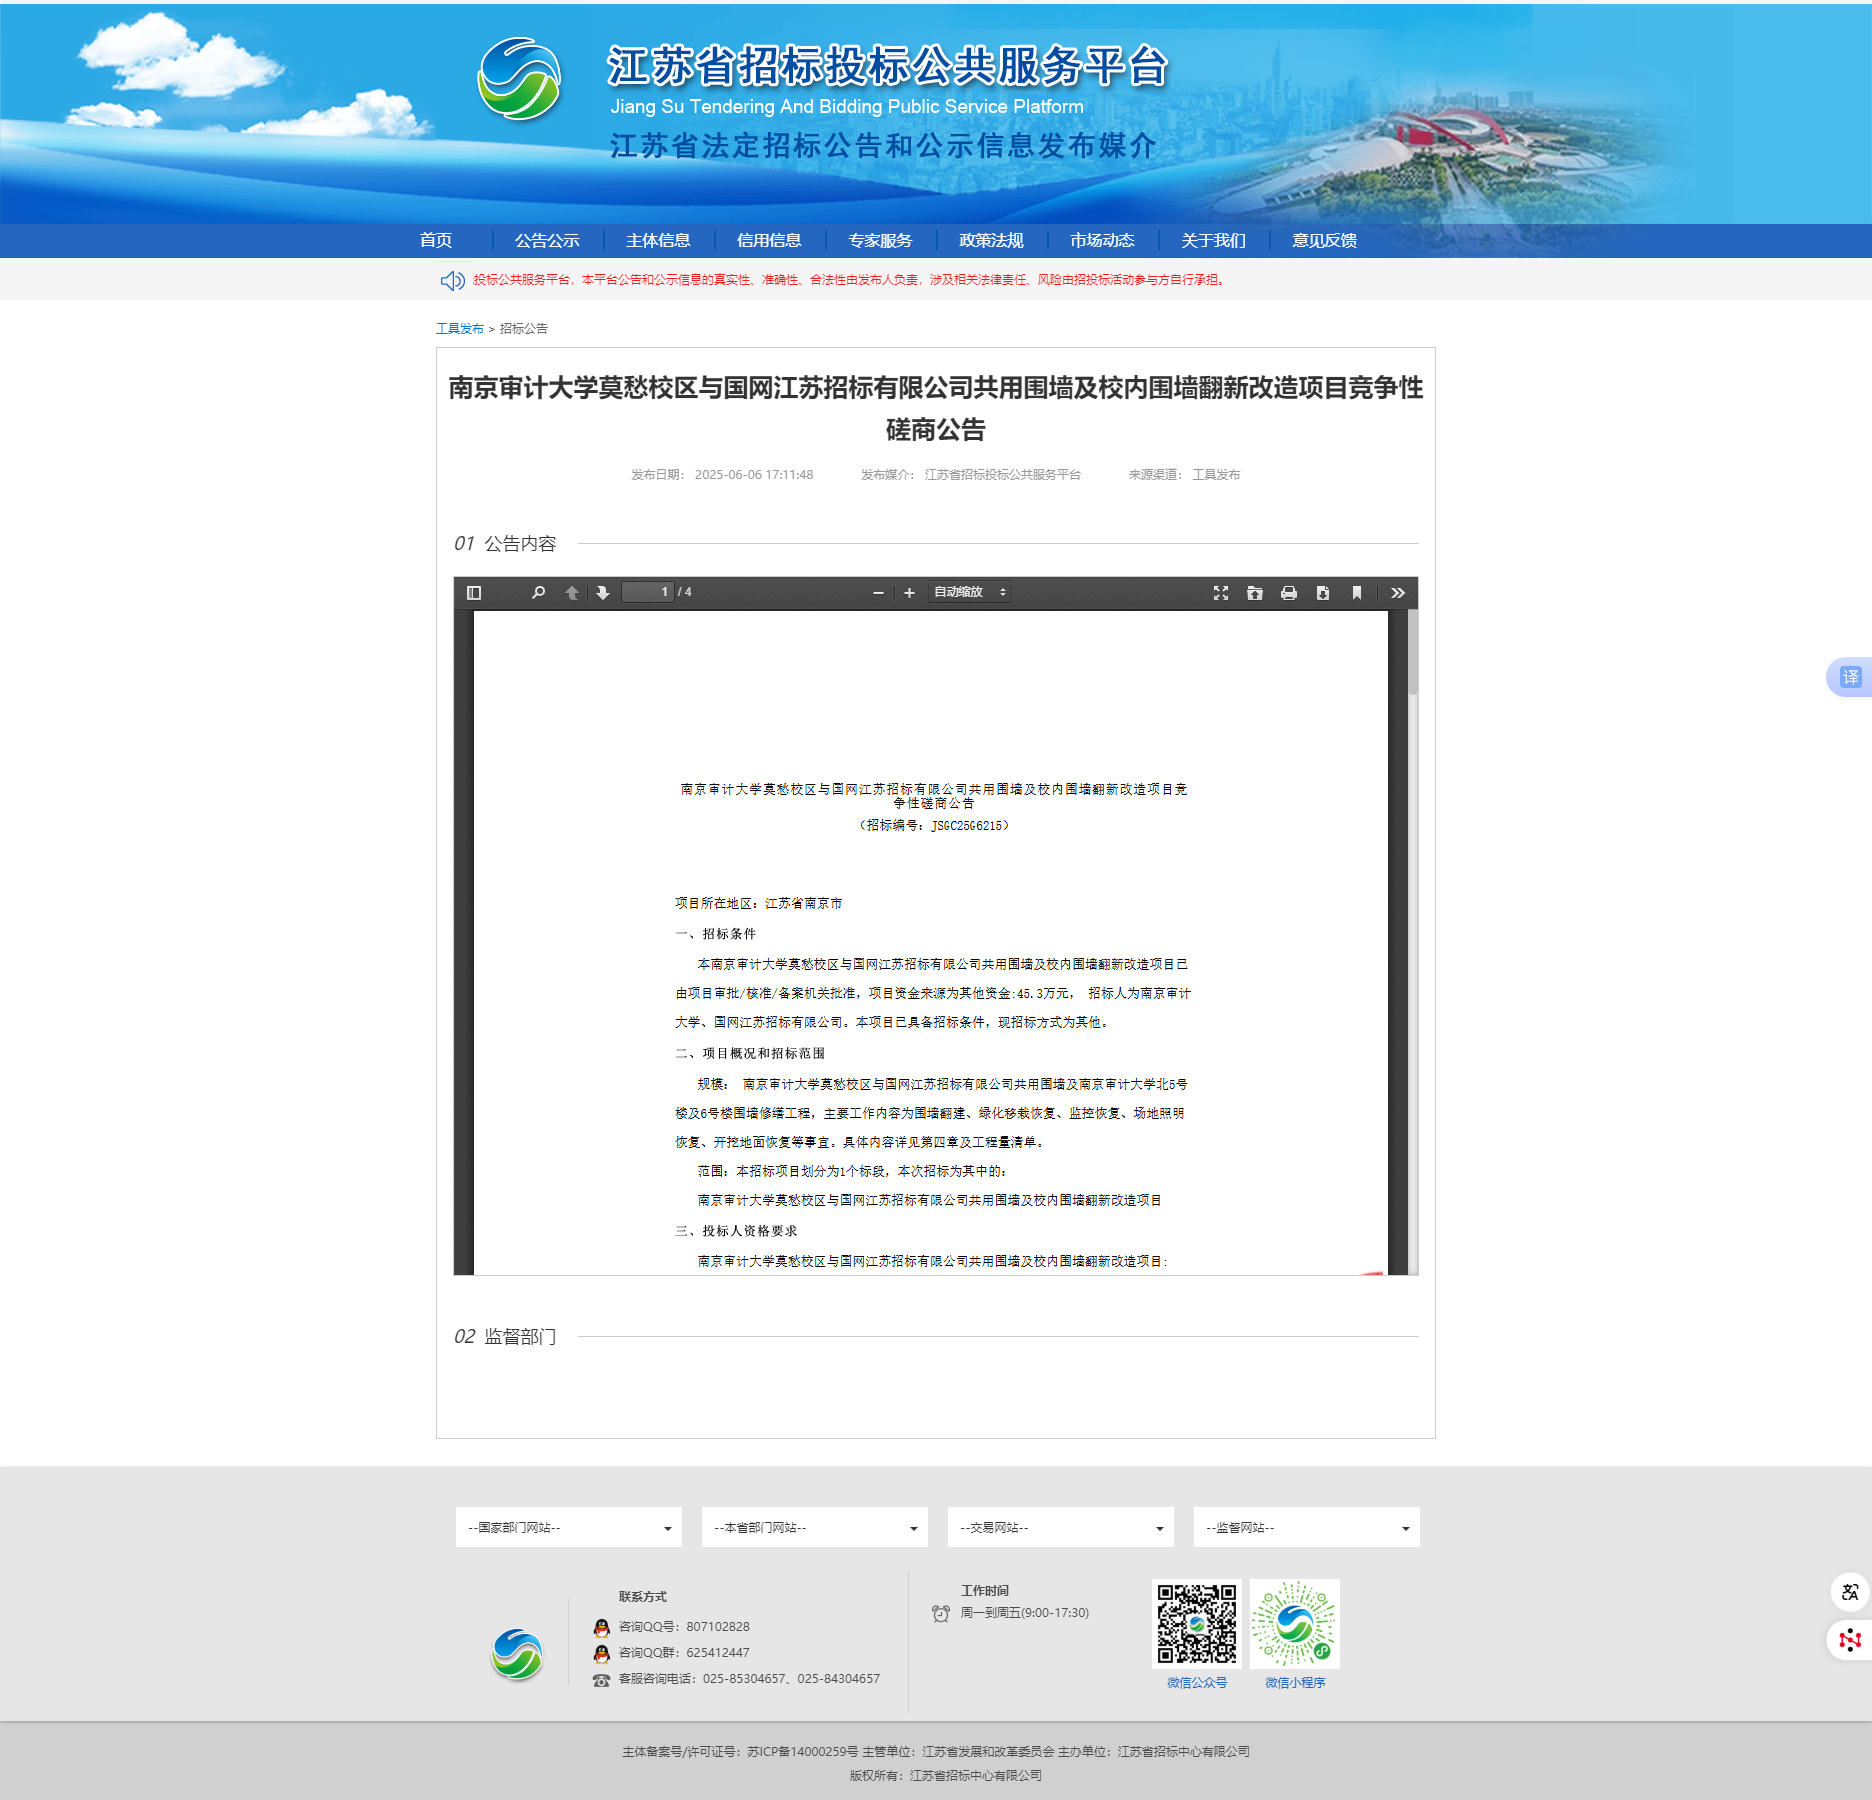Click the clock icon beside working hours

941,1613
